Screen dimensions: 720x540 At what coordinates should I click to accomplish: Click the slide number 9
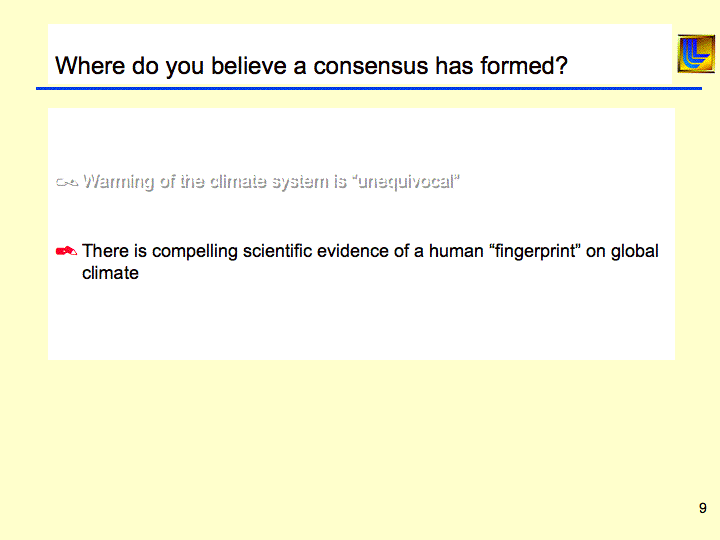[x=703, y=508]
